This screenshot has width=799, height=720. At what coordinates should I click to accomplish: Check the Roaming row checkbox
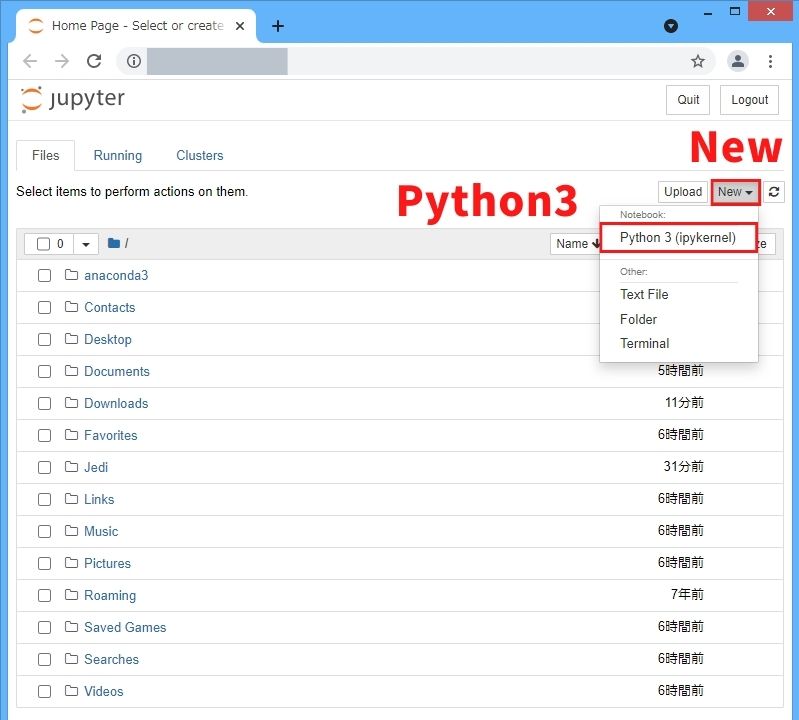[x=44, y=596]
